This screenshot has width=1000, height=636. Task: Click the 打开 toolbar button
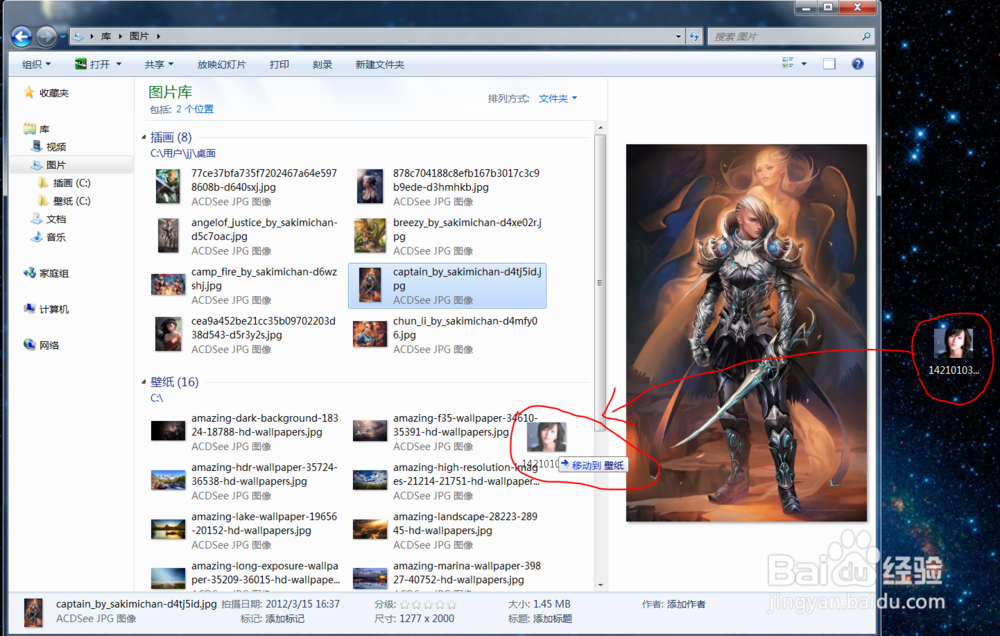coord(93,64)
